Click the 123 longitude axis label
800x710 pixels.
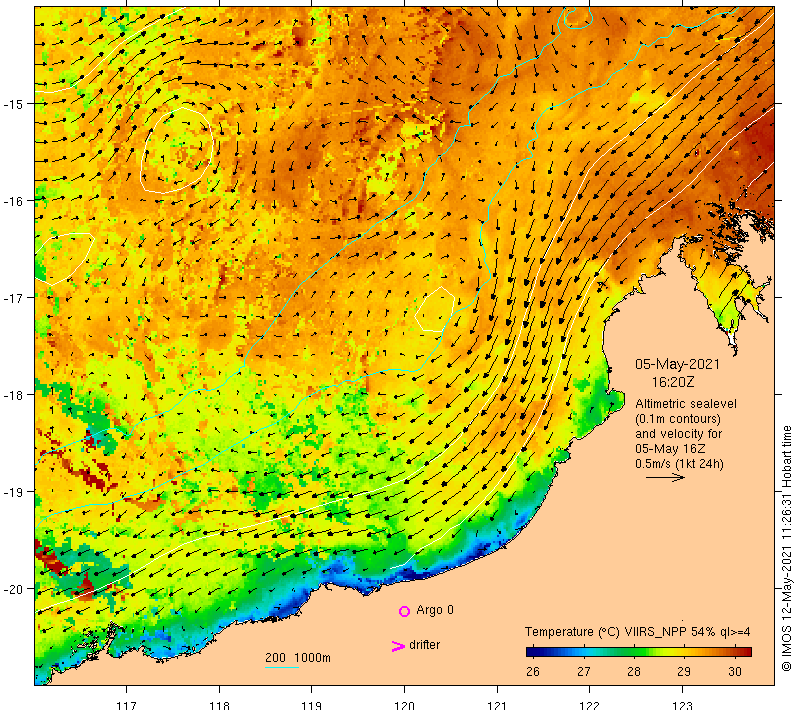(x=683, y=705)
